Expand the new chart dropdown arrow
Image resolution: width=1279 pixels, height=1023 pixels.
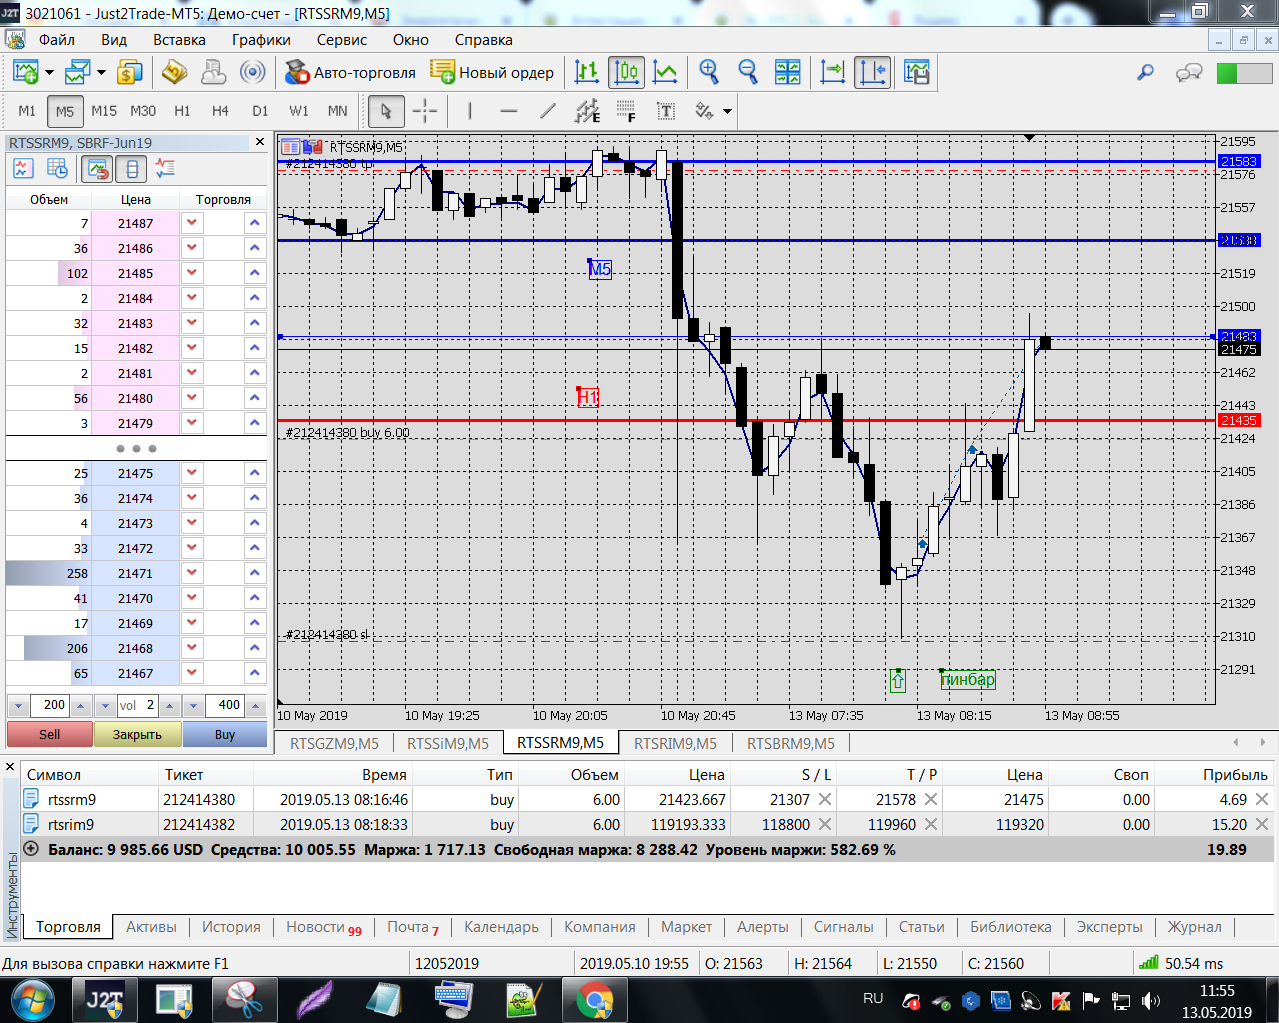tap(49, 73)
